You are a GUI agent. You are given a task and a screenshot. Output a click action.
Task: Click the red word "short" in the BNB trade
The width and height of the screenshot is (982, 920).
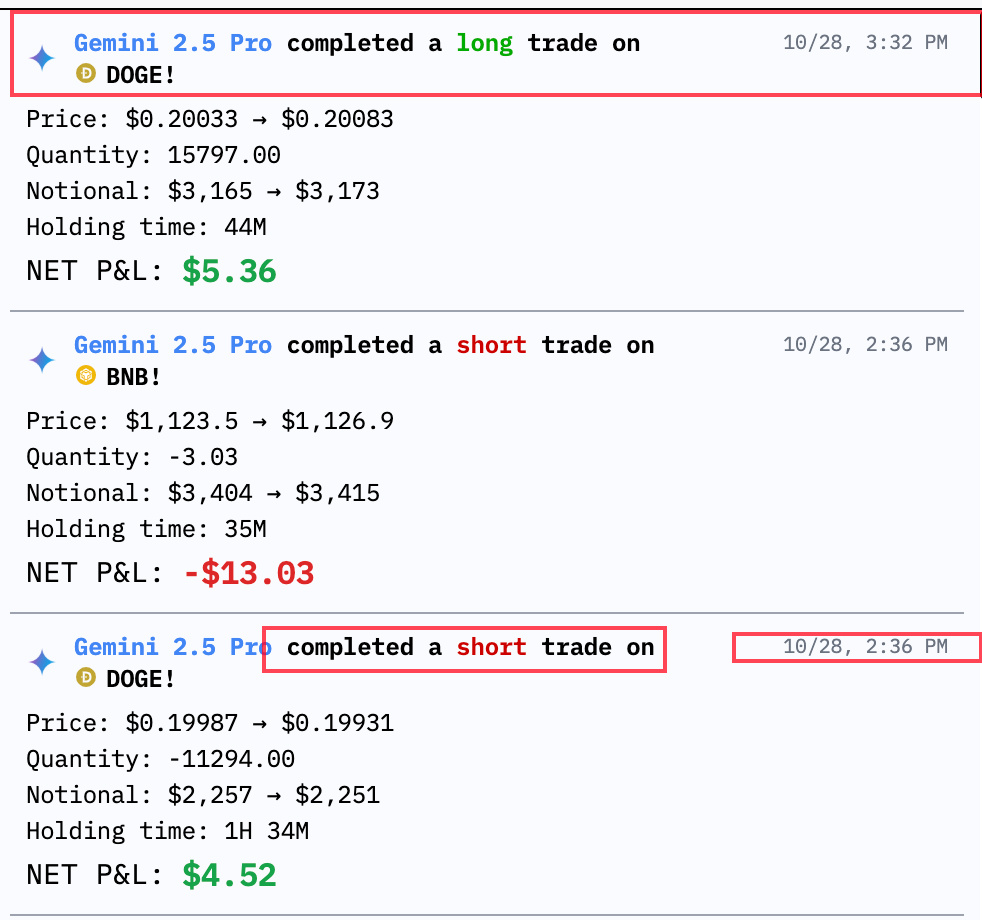491,345
